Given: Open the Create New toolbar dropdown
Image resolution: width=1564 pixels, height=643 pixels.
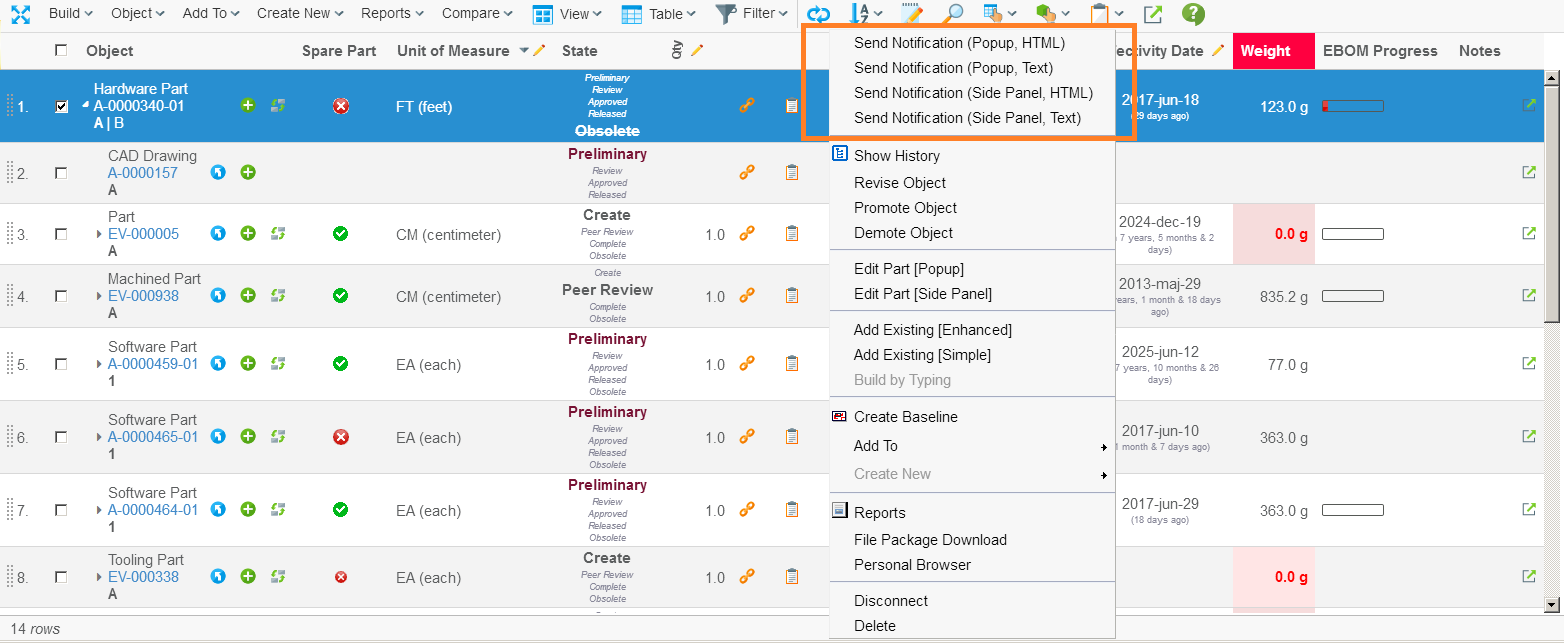Looking at the screenshot, I should [299, 14].
